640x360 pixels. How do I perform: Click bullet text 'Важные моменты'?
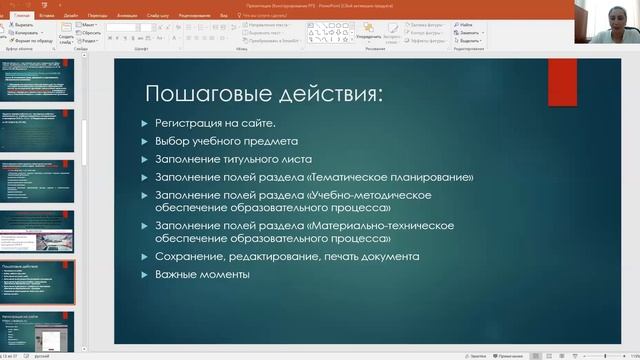[202, 274]
